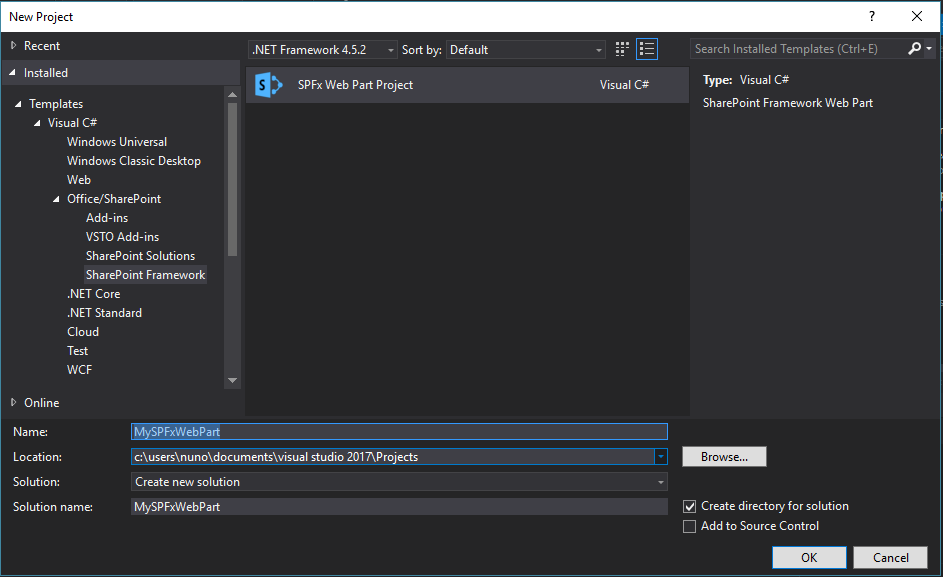
Task: Collapse the Visual C# tree node
Action: [37, 123]
